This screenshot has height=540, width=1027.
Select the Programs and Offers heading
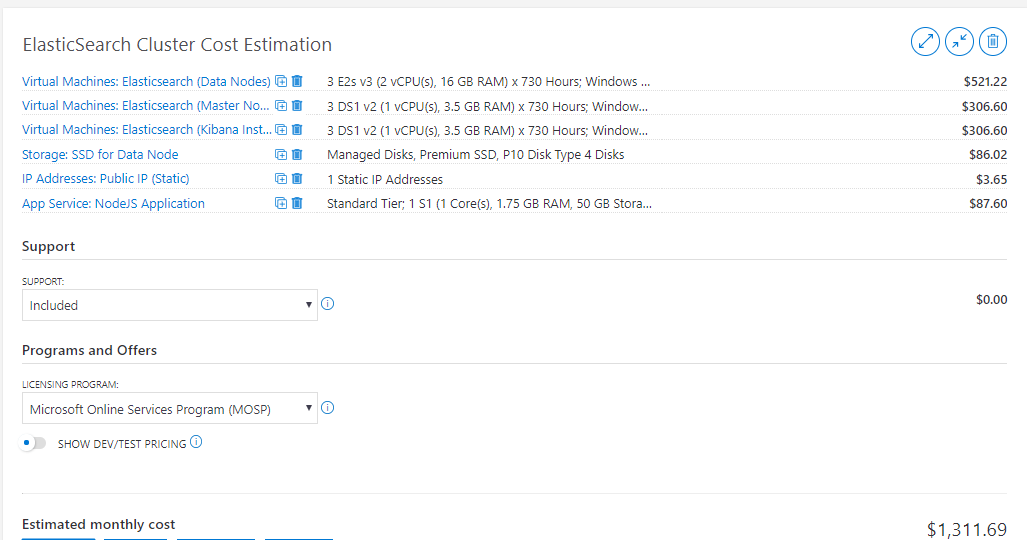pos(90,351)
